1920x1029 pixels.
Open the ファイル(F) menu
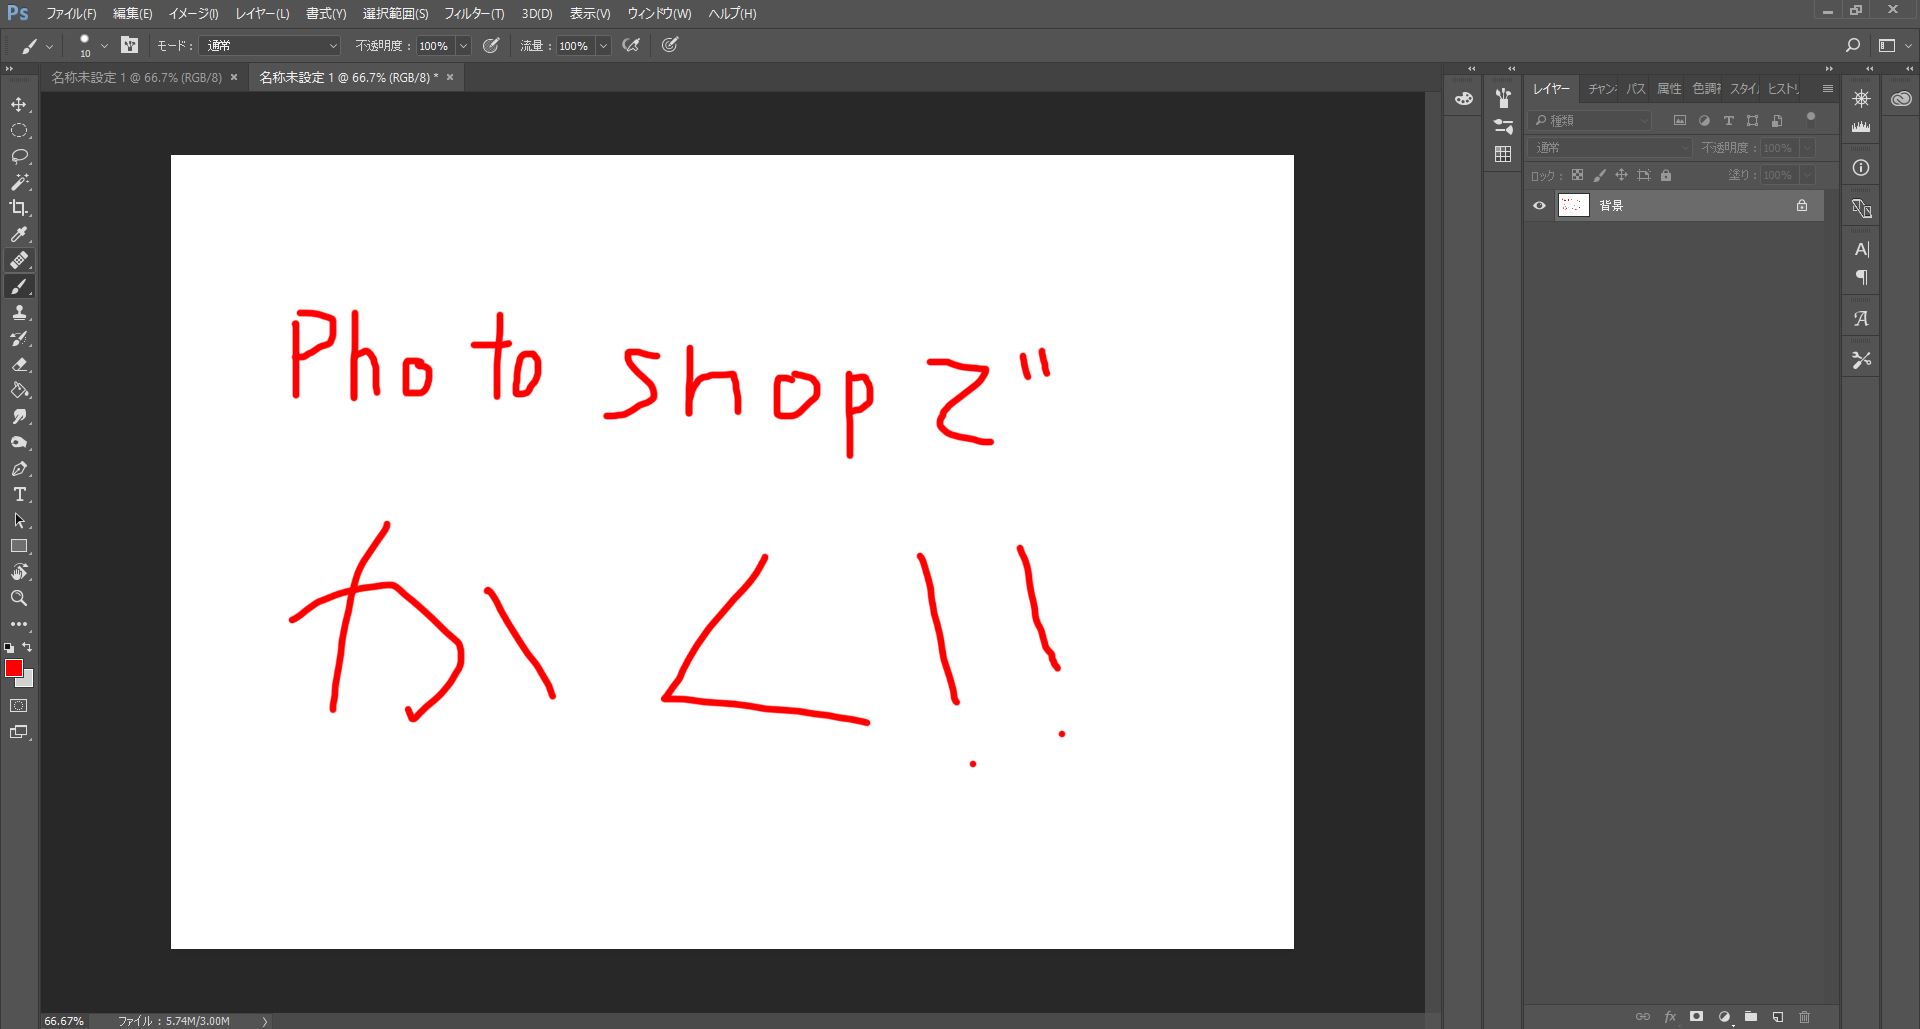tap(71, 14)
